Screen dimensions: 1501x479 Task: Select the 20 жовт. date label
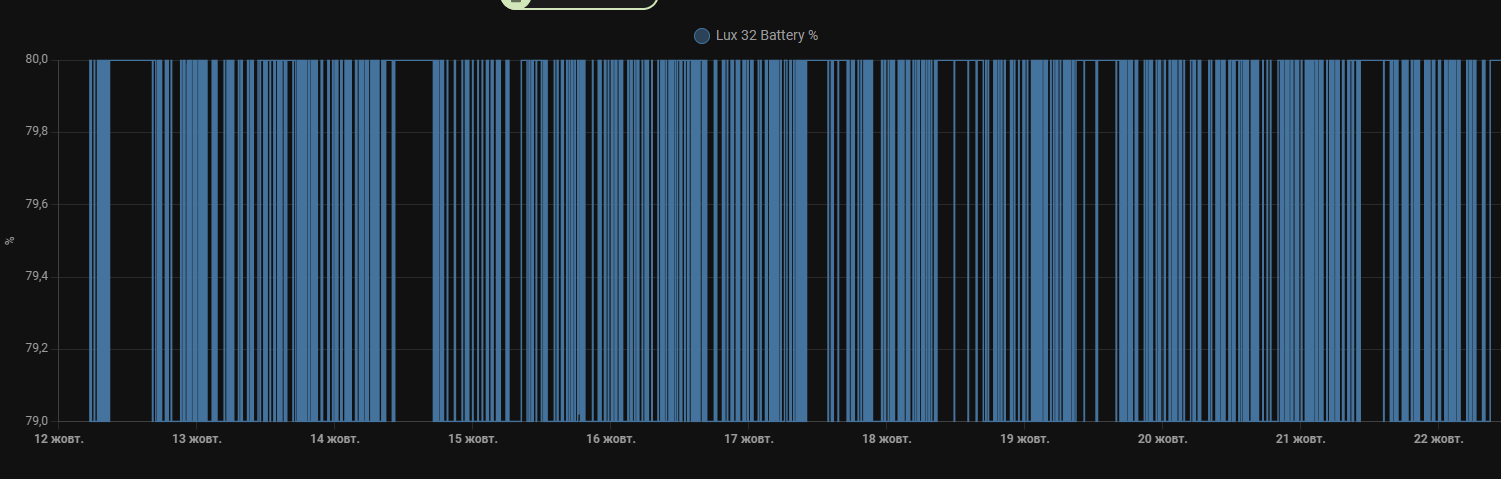coord(1162,439)
